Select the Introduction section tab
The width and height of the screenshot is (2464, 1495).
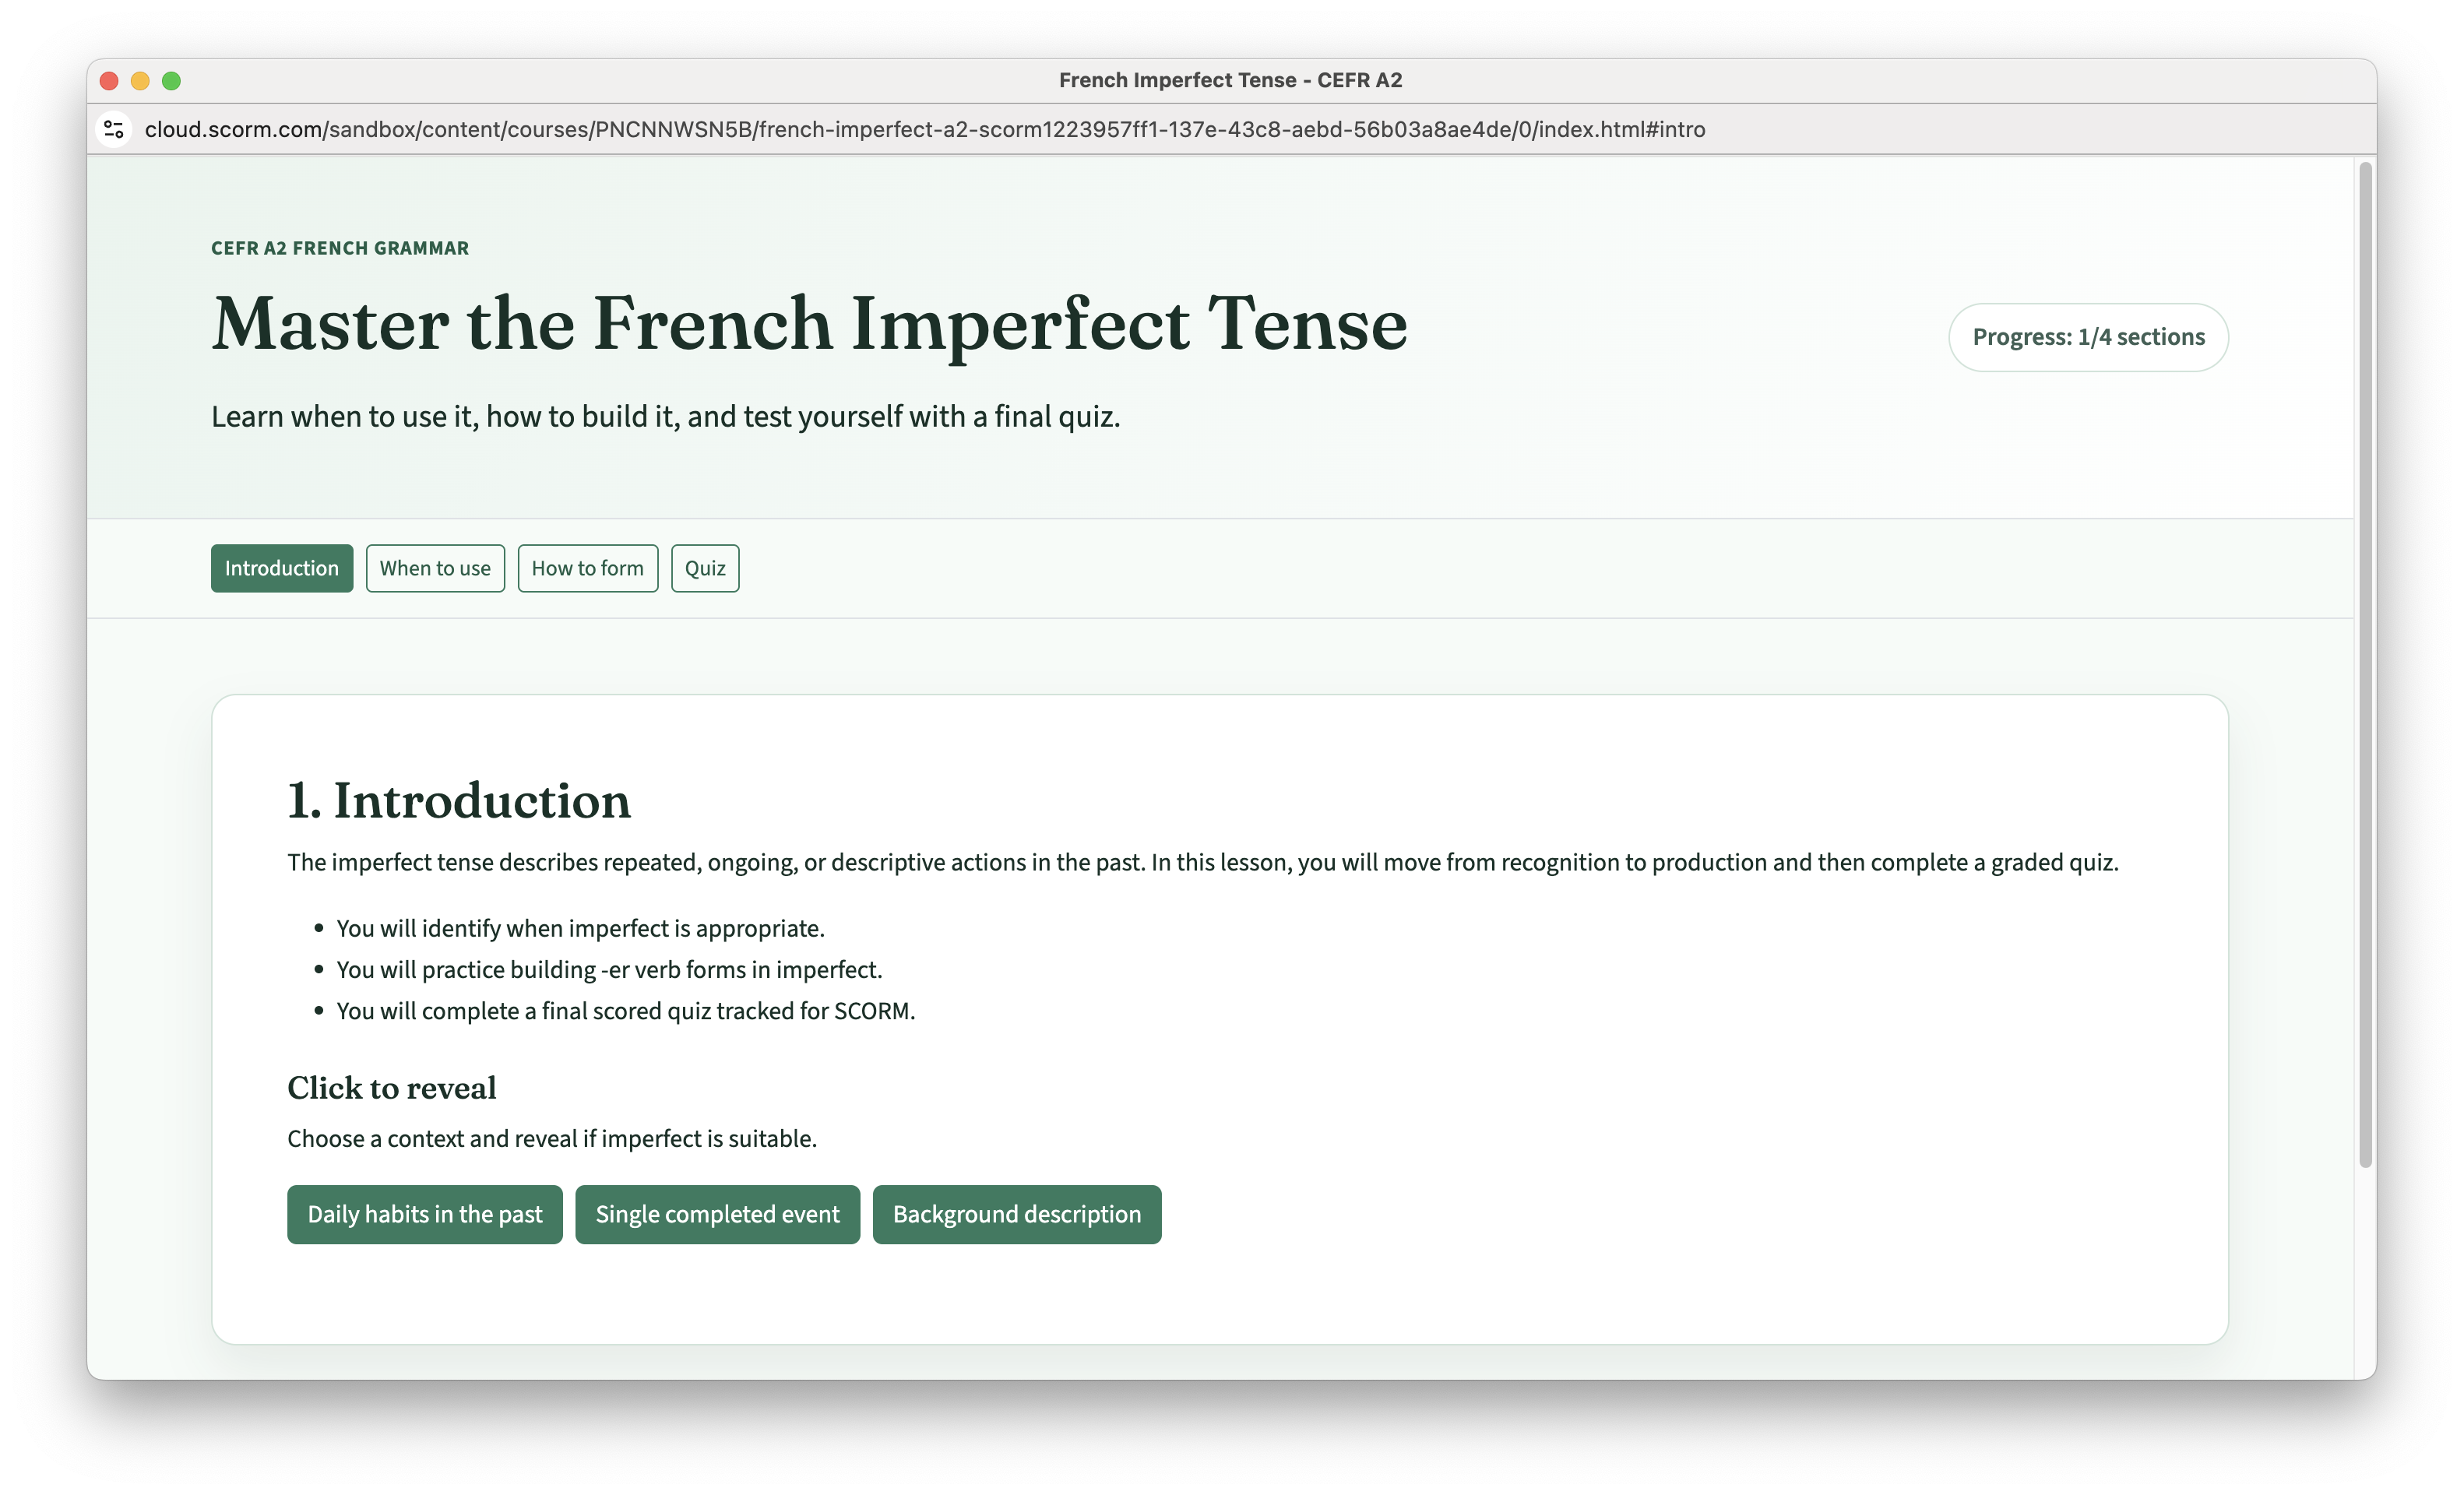point(281,568)
